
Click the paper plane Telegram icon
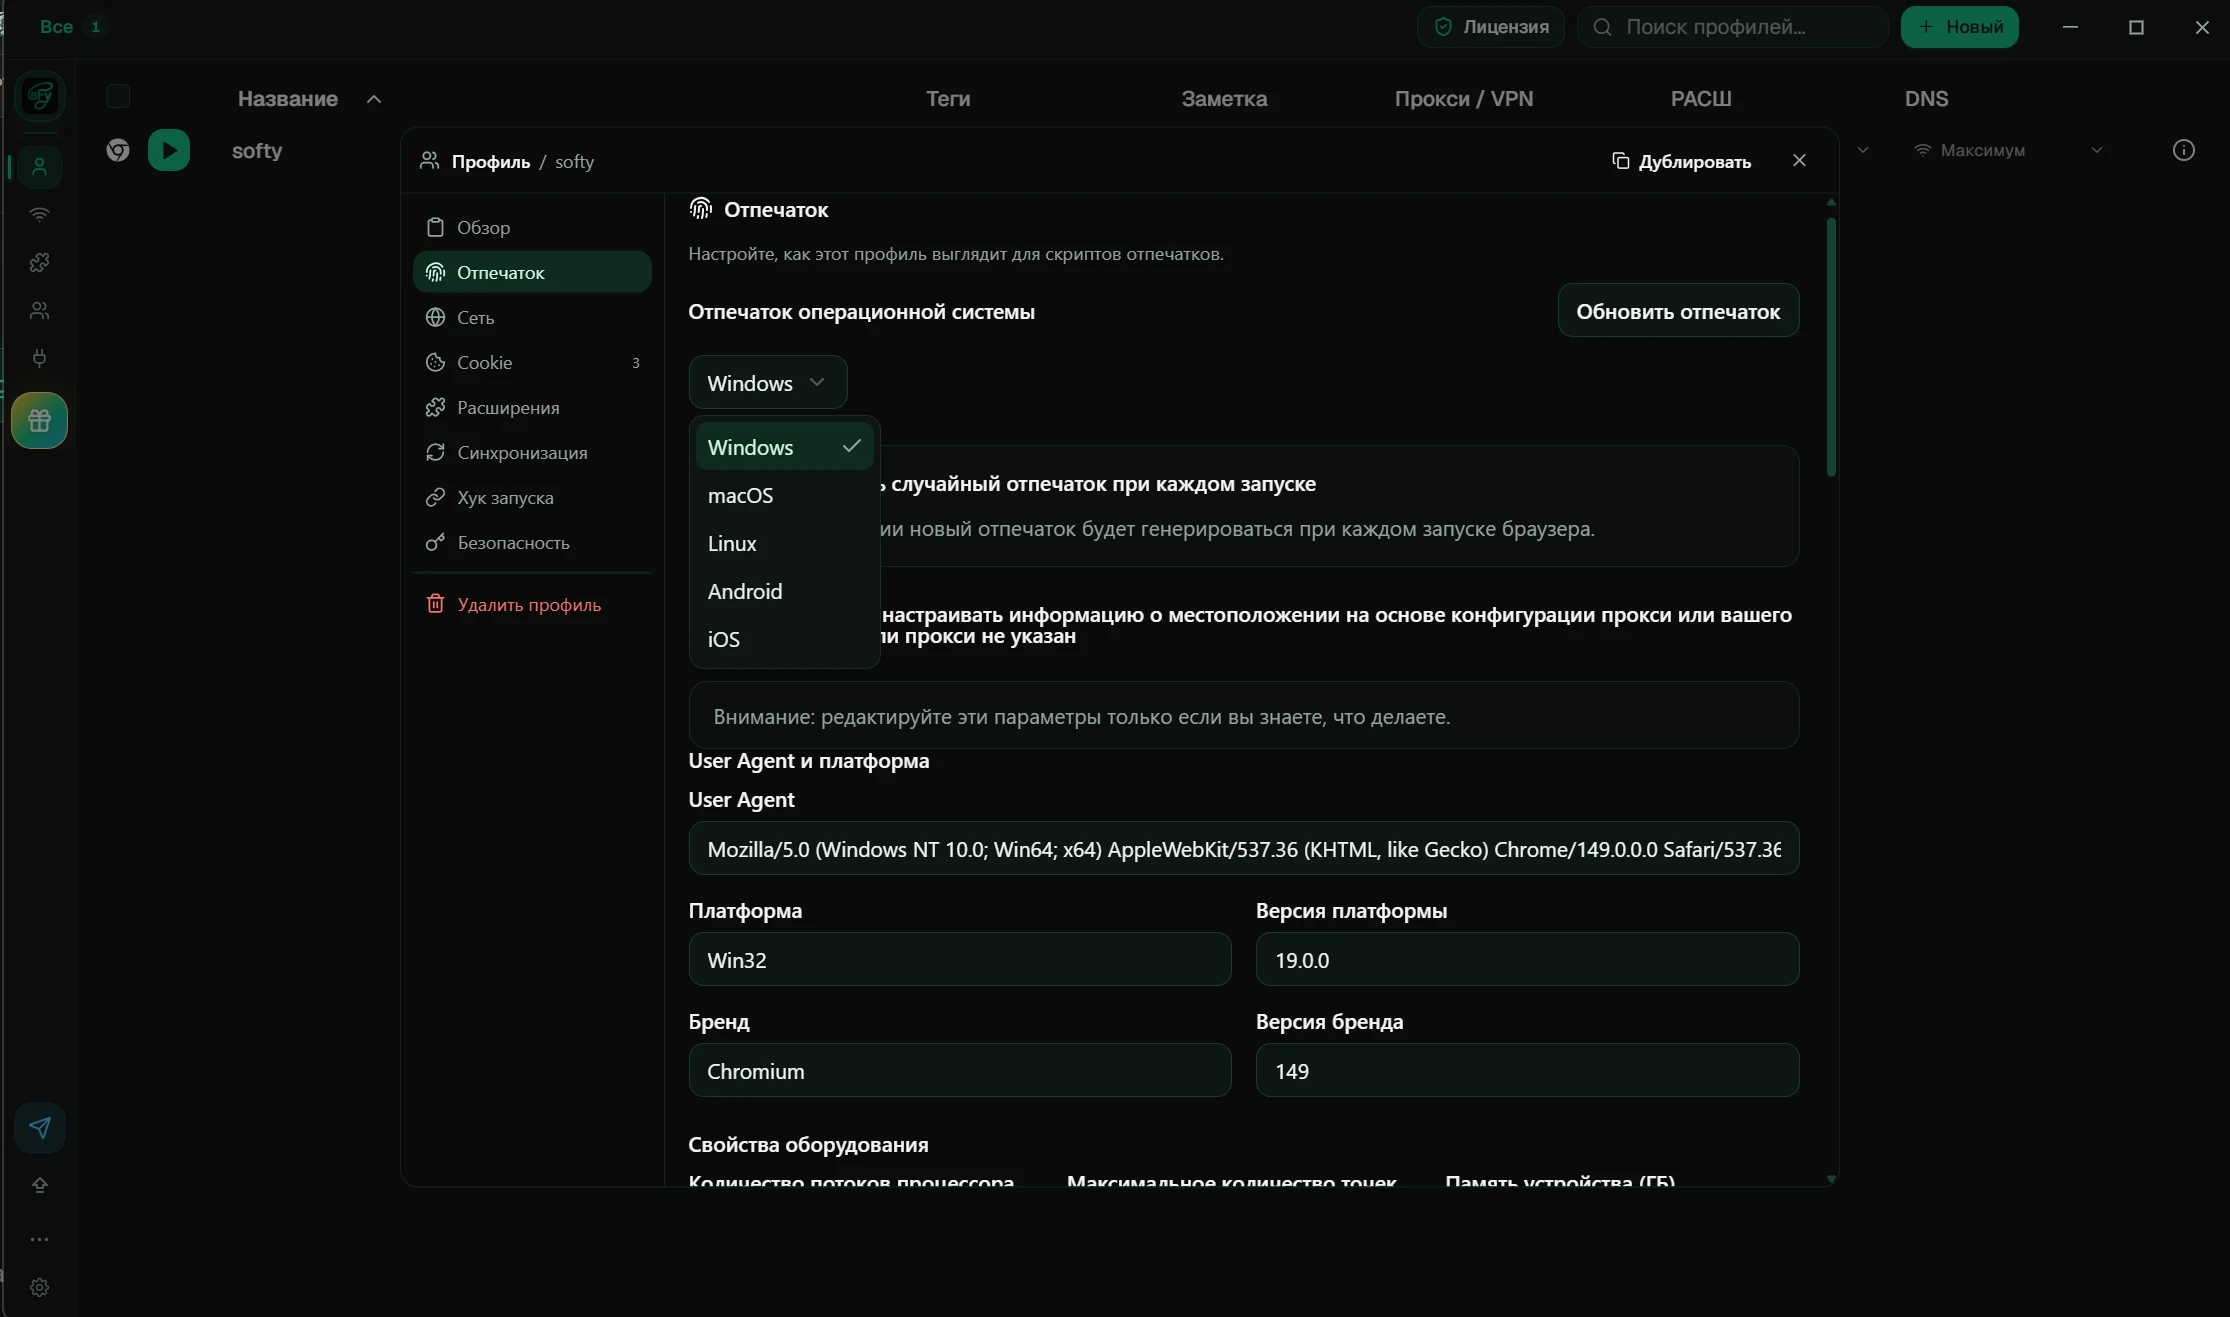click(40, 1128)
